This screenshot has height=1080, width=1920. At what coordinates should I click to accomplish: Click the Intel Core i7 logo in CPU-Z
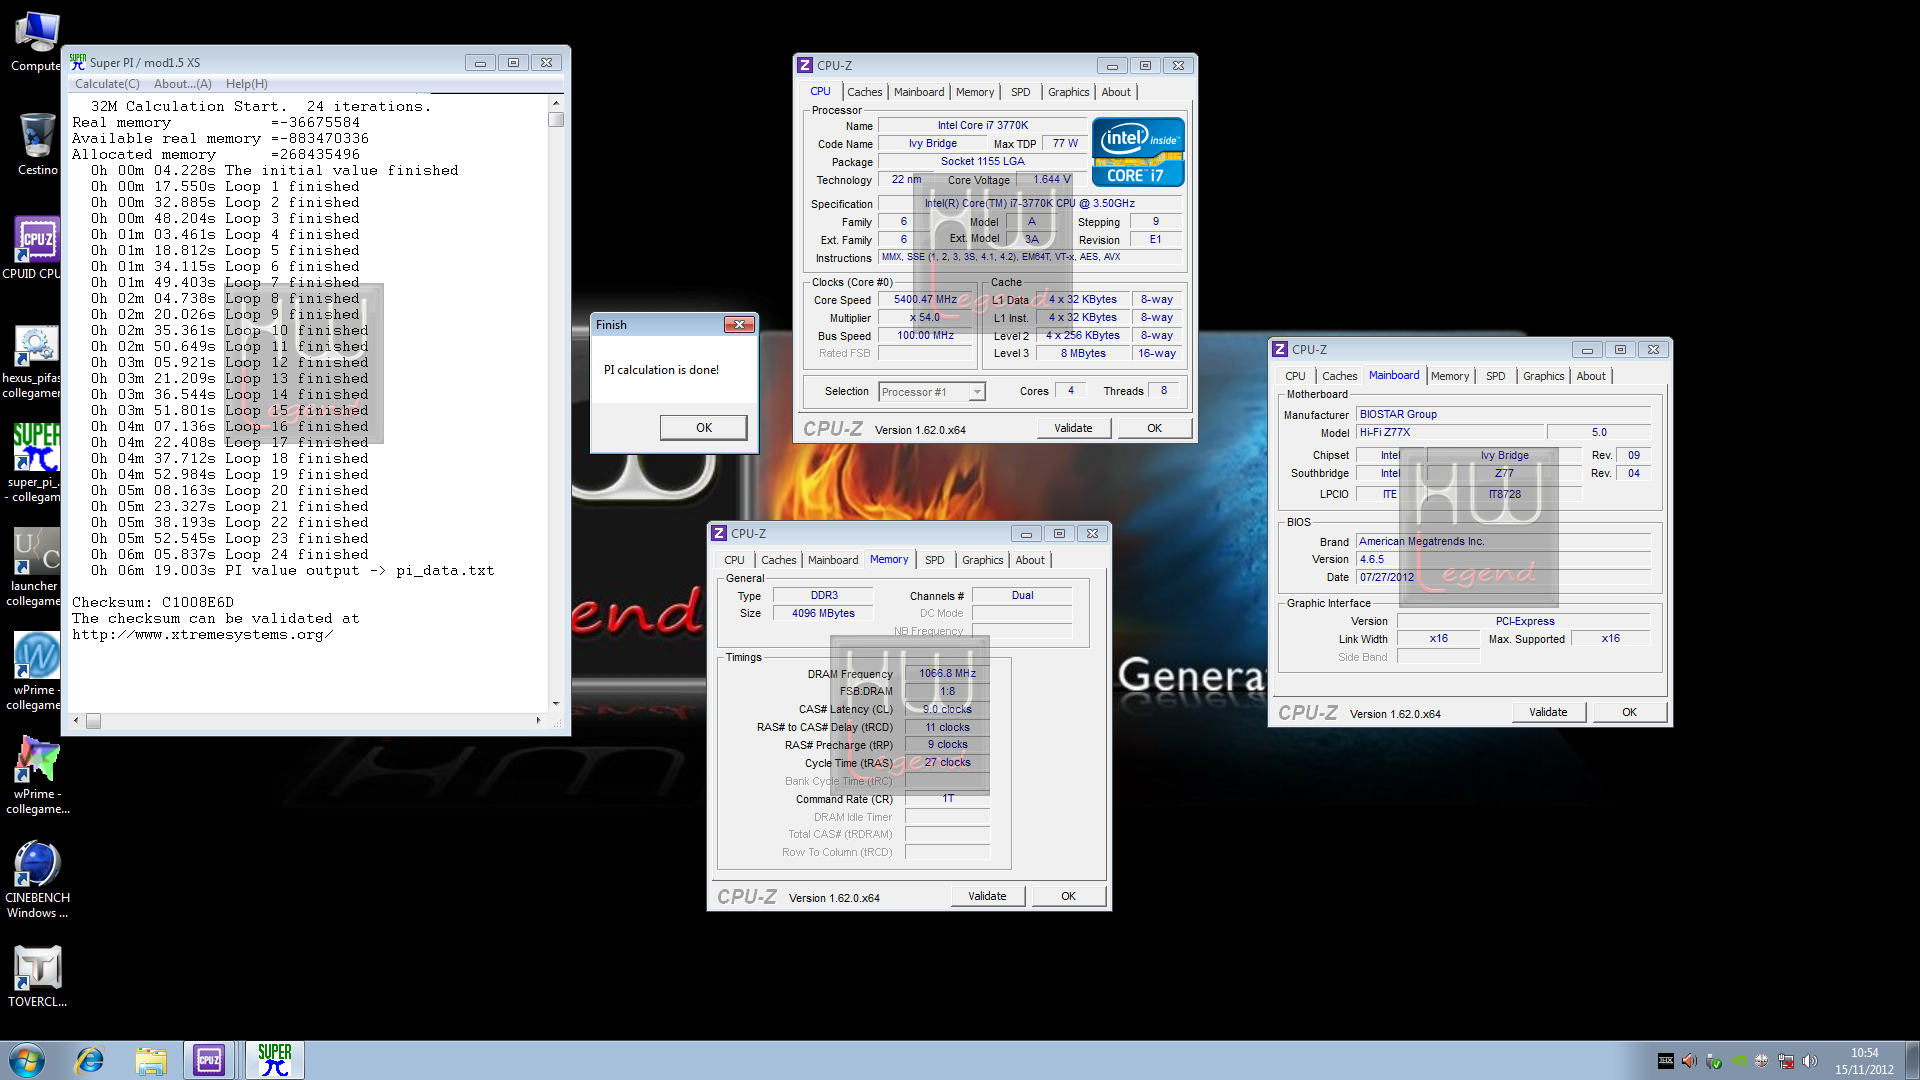point(1138,152)
